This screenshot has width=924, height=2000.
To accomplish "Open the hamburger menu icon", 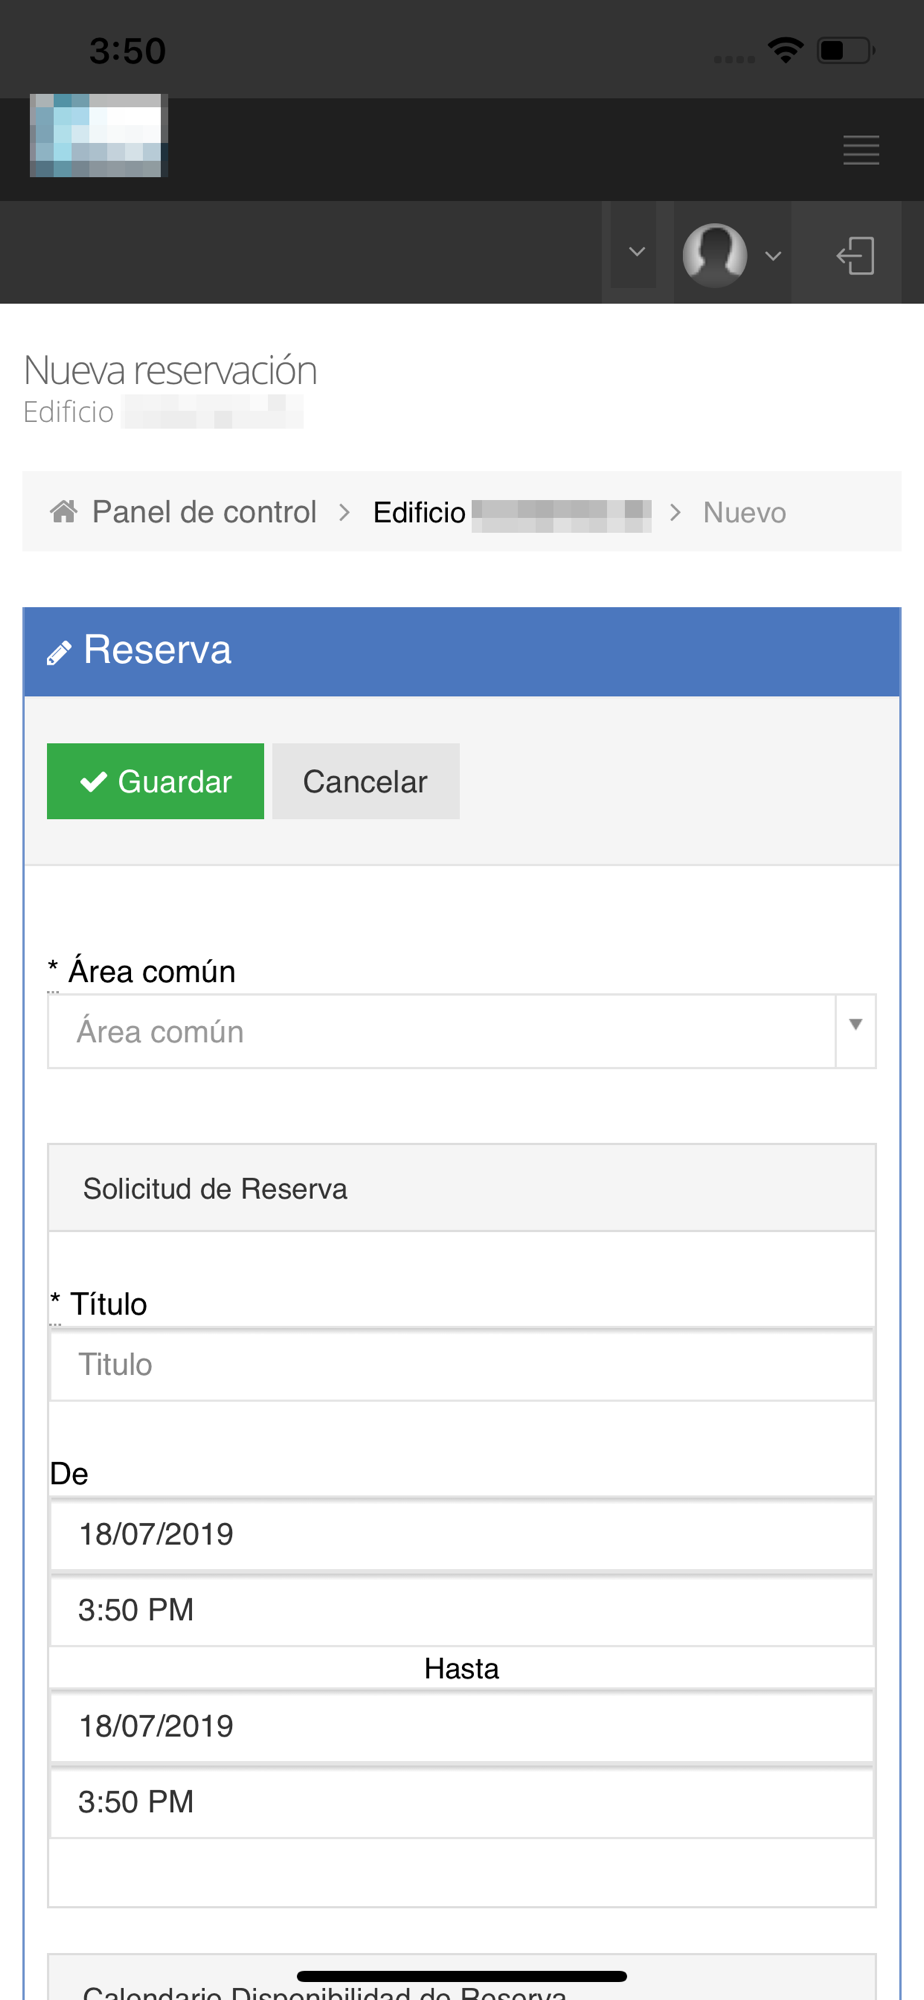I will pyautogui.click(x=860, y=150).
